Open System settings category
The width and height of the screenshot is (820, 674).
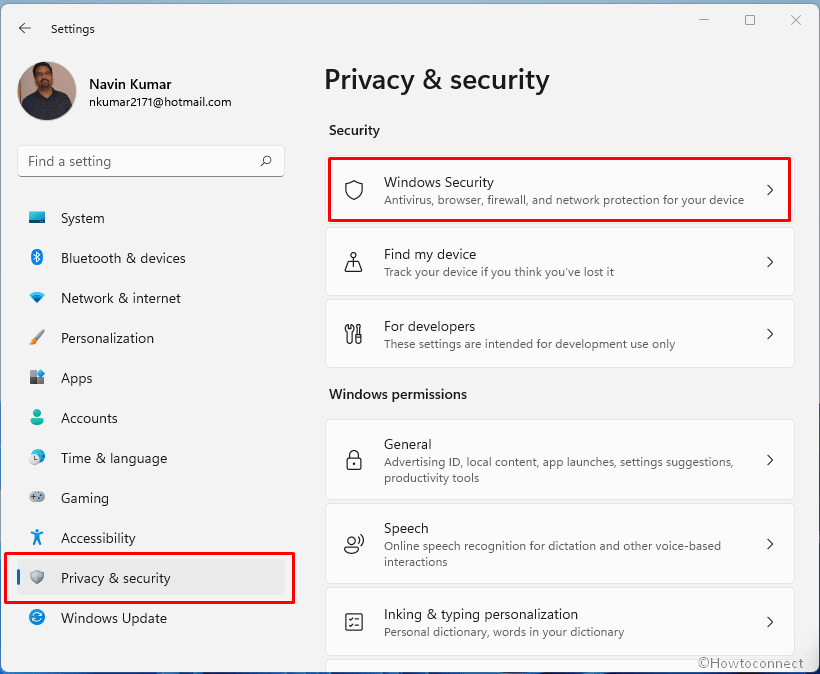coord(151,218)
